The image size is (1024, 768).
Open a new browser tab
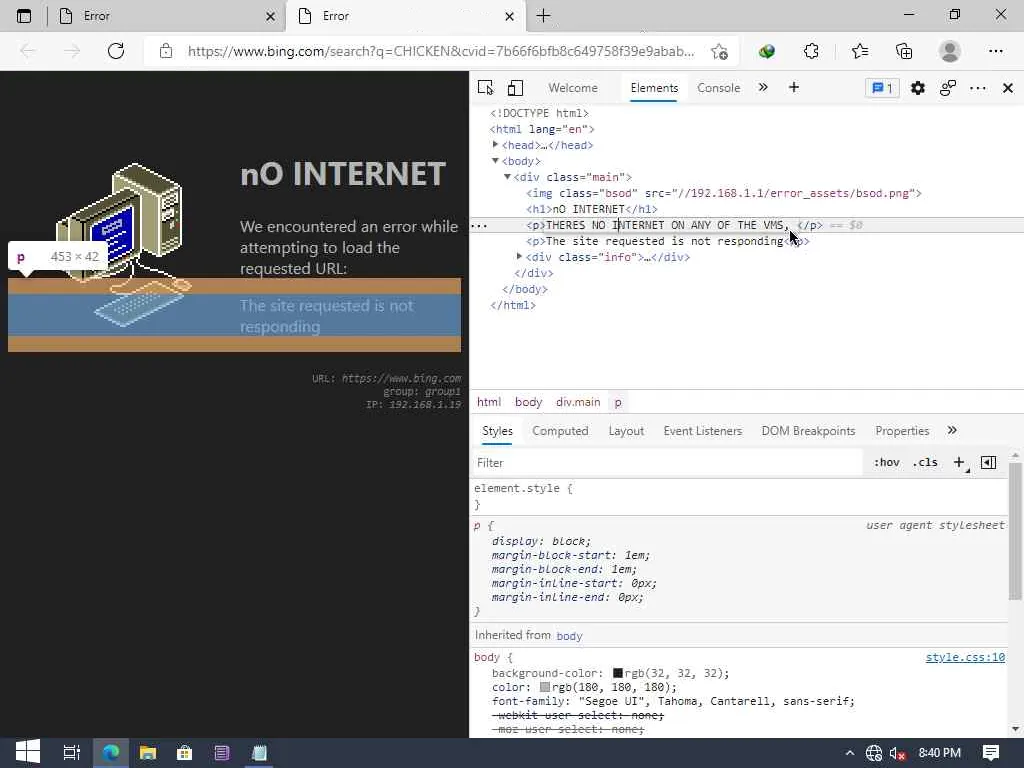543,16
